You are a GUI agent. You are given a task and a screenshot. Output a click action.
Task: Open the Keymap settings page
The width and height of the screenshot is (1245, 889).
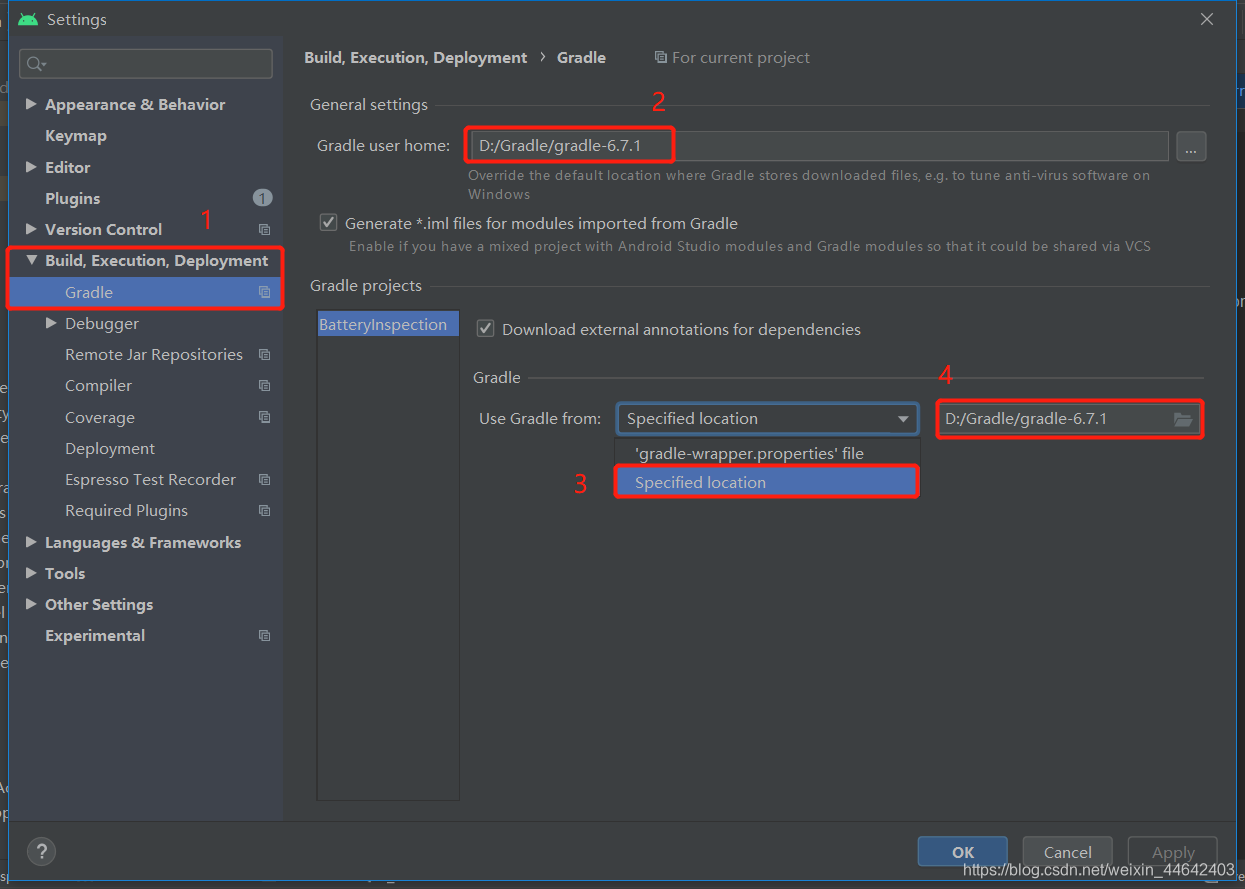click(x=76, y=135)
